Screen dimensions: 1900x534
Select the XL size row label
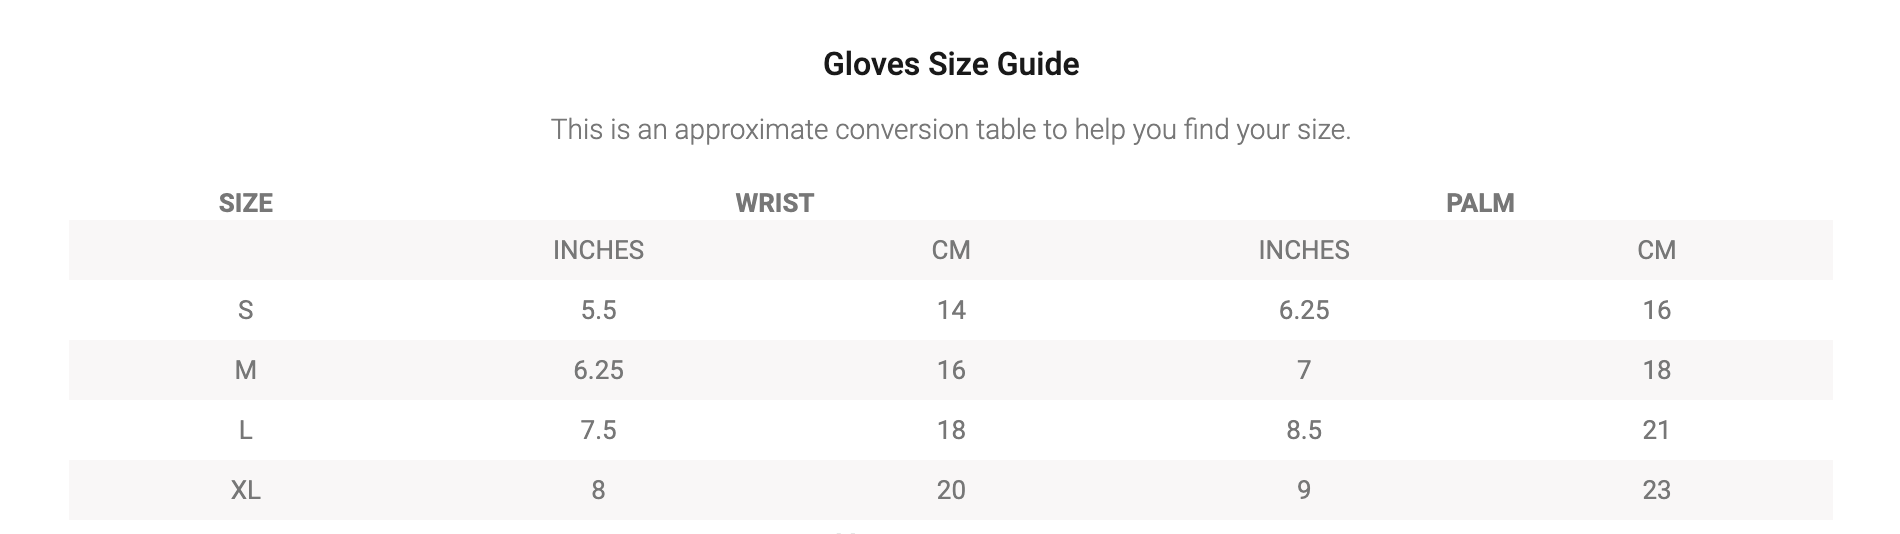click(x=245, y=490)
